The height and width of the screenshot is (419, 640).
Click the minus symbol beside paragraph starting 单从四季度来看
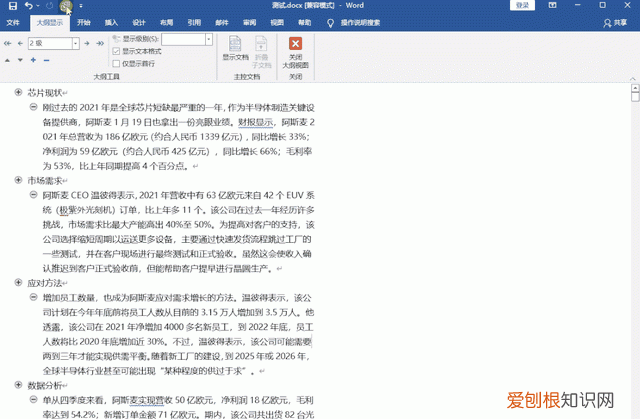point(33,400)
